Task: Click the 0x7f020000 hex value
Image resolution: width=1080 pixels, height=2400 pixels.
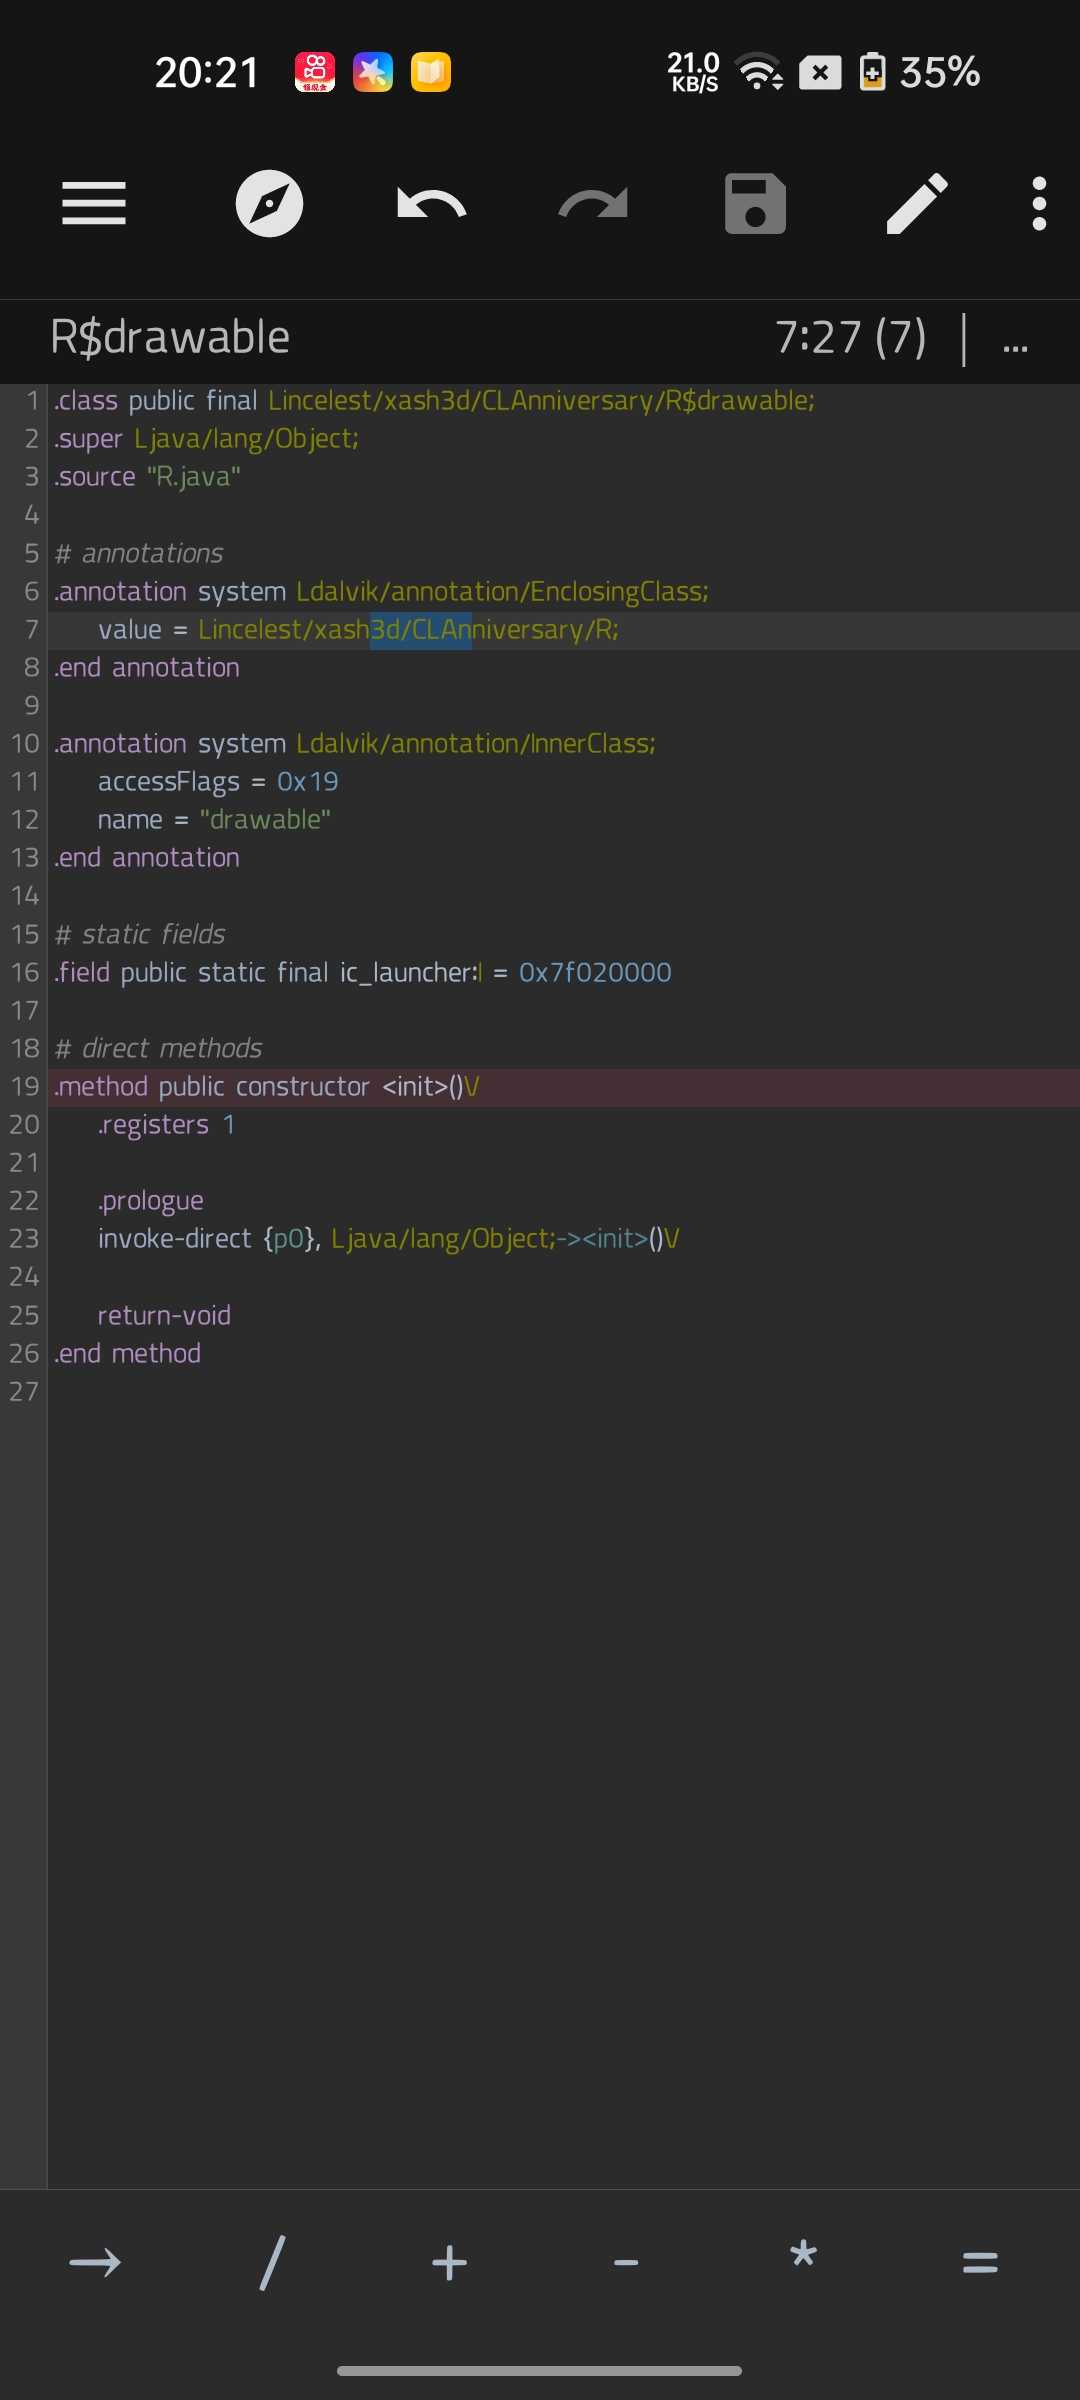Action: tap(595, 973)
